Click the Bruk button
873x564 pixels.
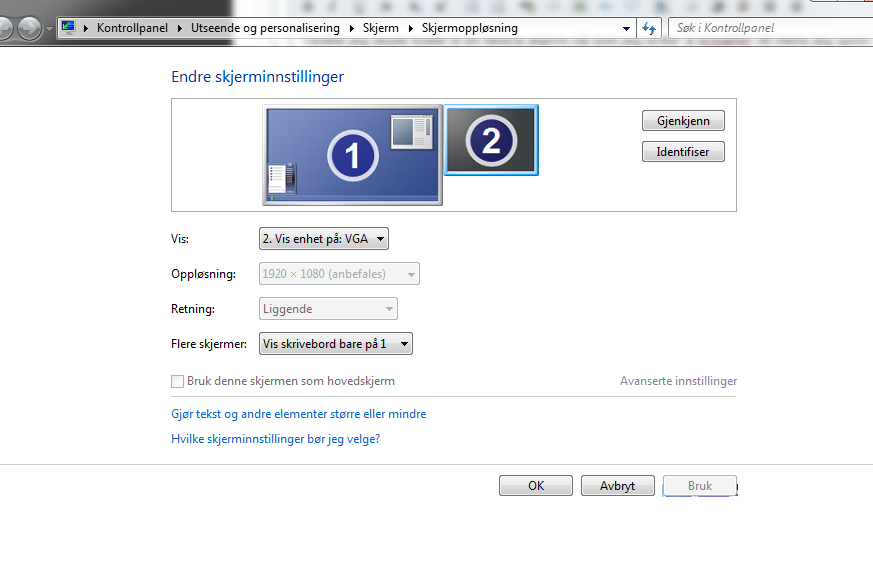tap(700, 485)
